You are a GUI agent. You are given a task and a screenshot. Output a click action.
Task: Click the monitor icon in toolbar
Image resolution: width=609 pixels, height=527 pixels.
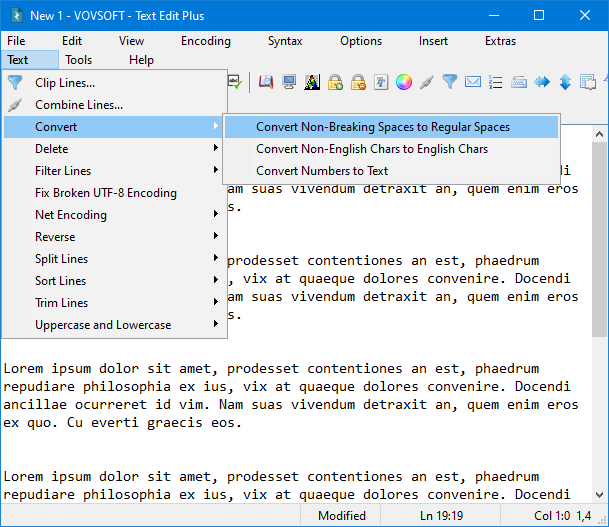[x=289, y=82]
